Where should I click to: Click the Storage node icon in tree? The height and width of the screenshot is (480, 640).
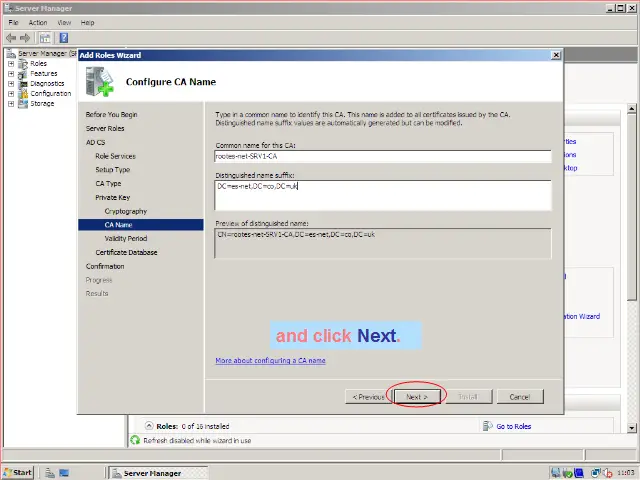(23, 104)
